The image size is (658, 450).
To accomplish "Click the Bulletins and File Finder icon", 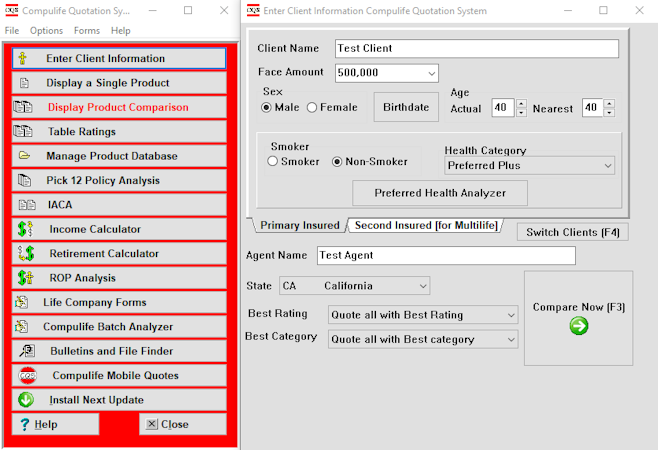I will point(27,351).
